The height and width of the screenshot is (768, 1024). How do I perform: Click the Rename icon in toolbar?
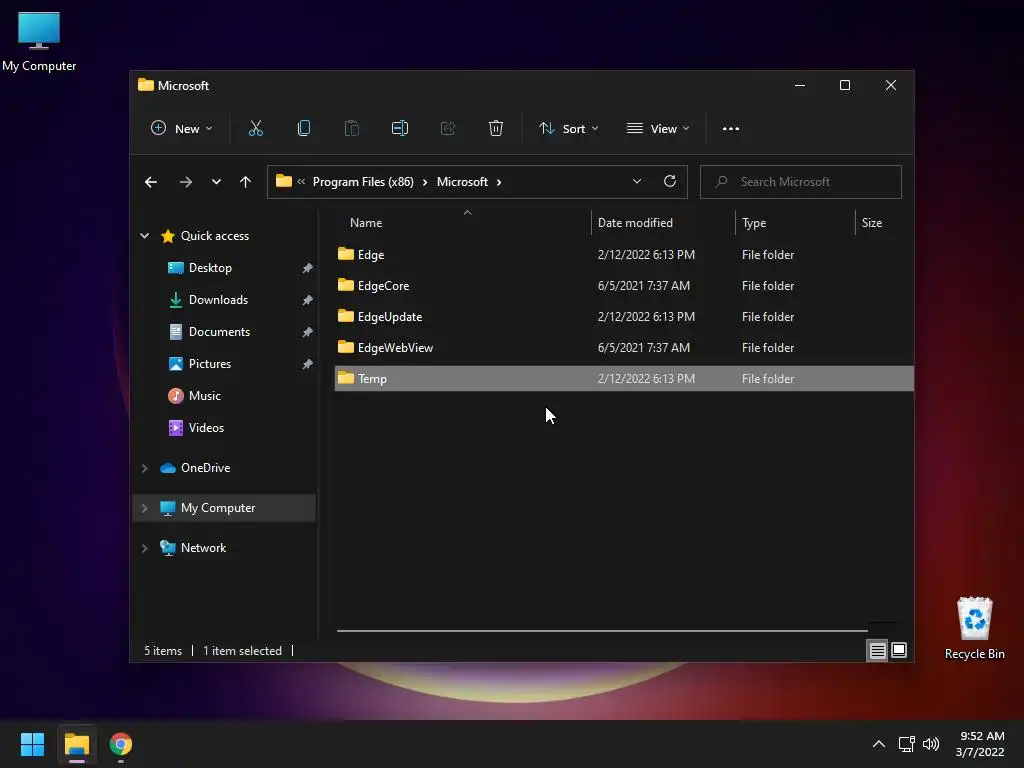(x=400, y=129)
